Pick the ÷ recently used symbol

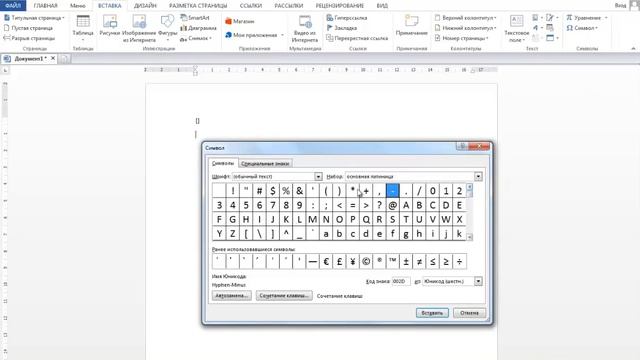click(459, 262)
